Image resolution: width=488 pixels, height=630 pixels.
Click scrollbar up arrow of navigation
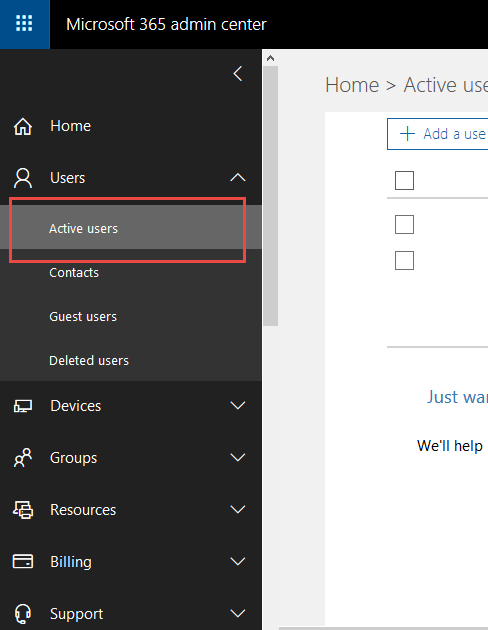270,58
